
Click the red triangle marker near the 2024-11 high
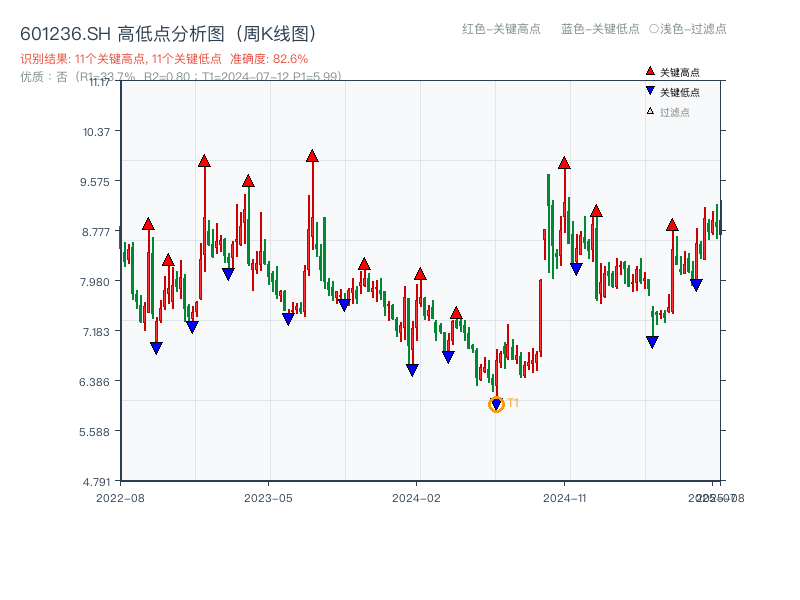click(x=565, y=162)
